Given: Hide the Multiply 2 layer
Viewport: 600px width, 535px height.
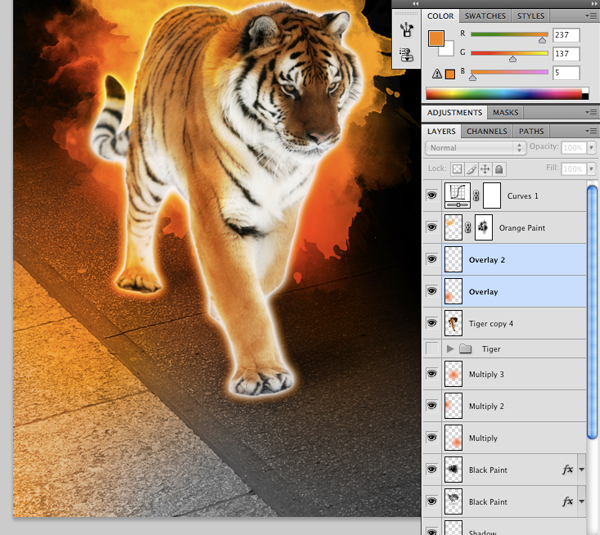Looking at the screenshot, I should [432, 406].
